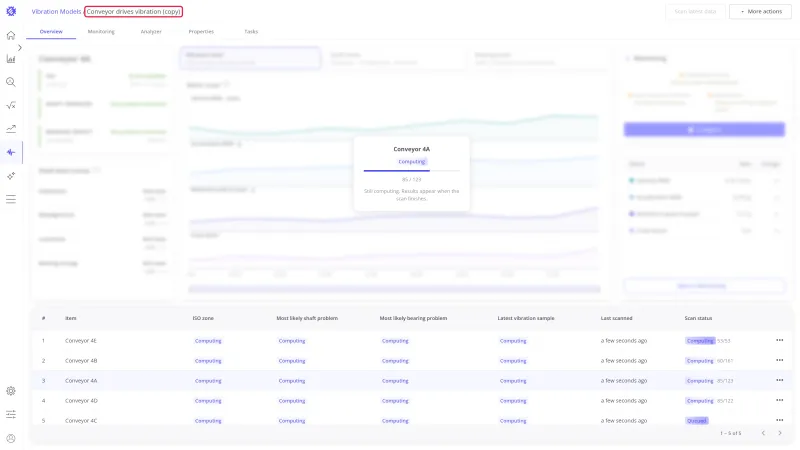This screenshot has height=450, width=800.
Task: Click the 1 – 5 of 5 pagination text
Action: coord(731,433)
